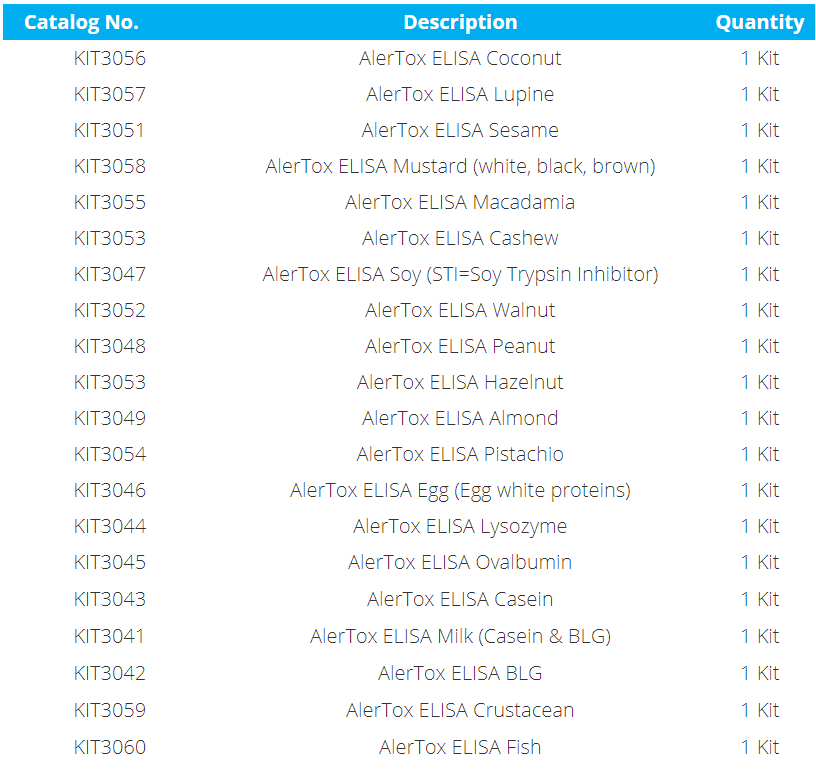Click the AlerTox ELISA Coconut description
The height and width of the screenshot is (769, 816).
tap(460, 58)
